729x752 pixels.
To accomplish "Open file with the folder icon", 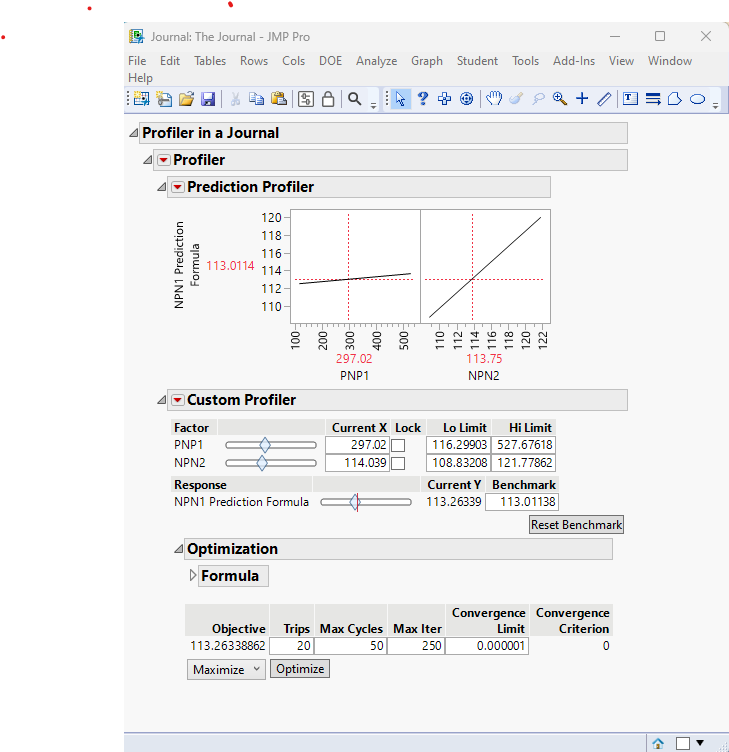I will point(186,99).
